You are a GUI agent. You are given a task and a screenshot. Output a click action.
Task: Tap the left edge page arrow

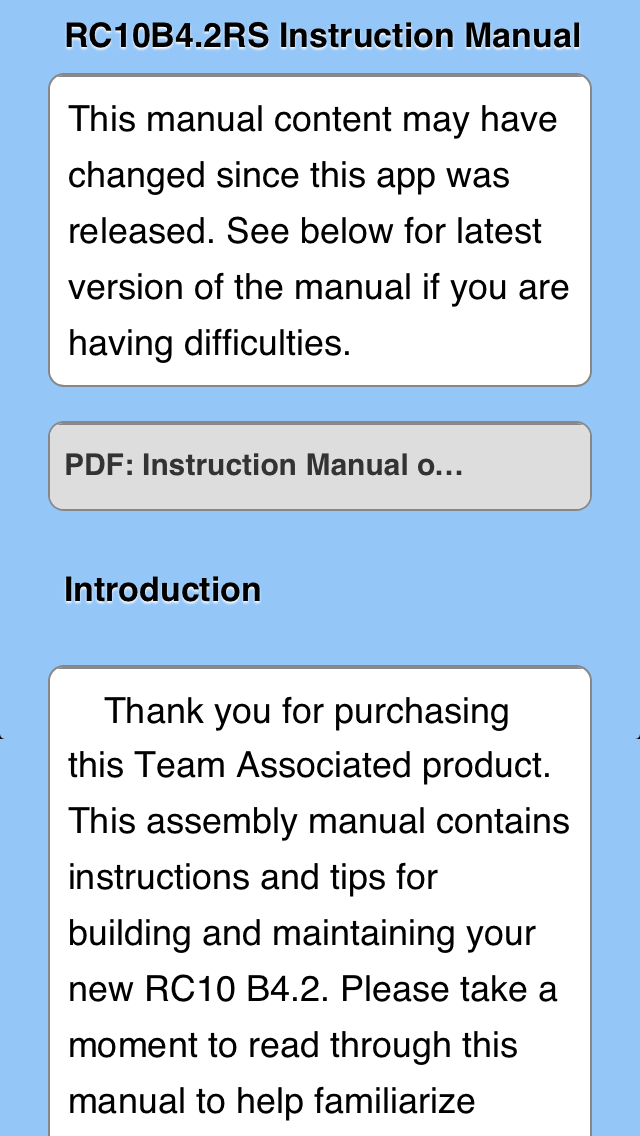click(x=3, y=737)
